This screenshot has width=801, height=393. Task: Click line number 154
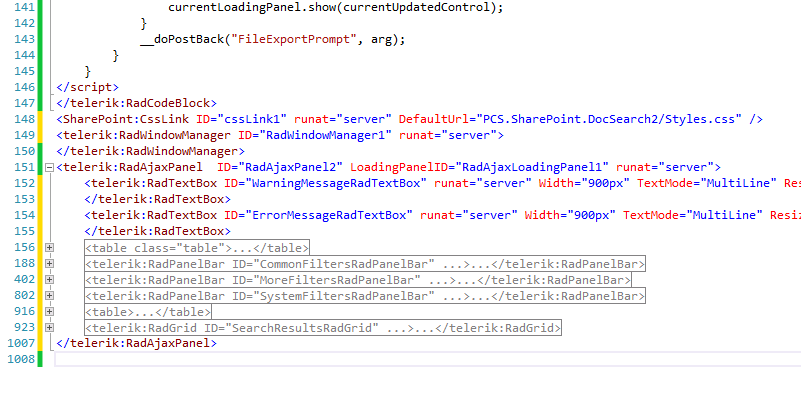25,215
